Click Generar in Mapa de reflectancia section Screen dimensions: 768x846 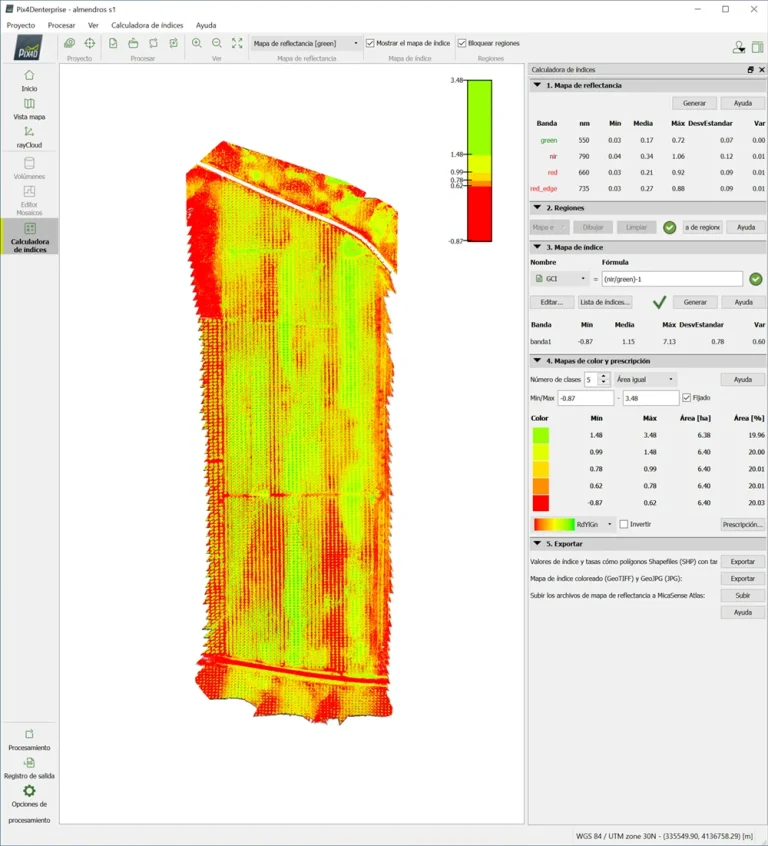tap(694, 103)
